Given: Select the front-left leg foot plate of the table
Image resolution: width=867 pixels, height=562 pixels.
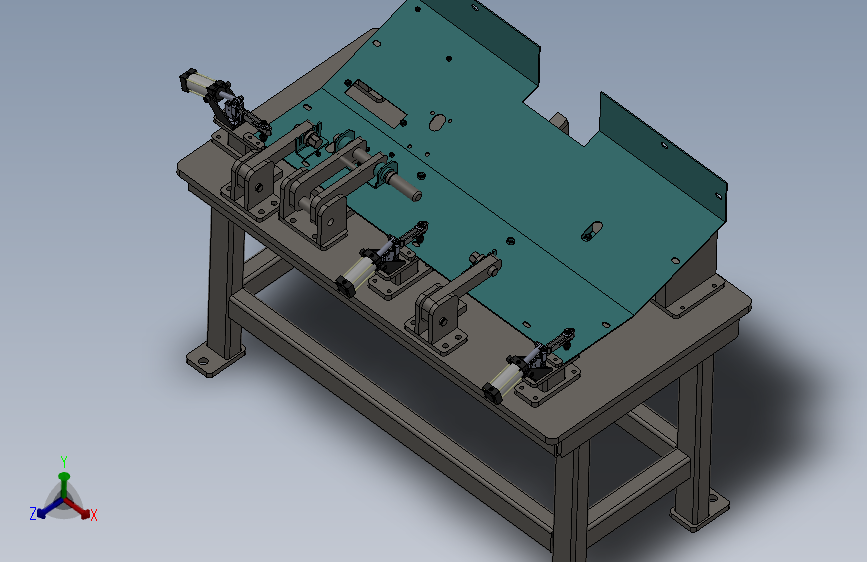Looking at the screenshot, I should [216, 360].
